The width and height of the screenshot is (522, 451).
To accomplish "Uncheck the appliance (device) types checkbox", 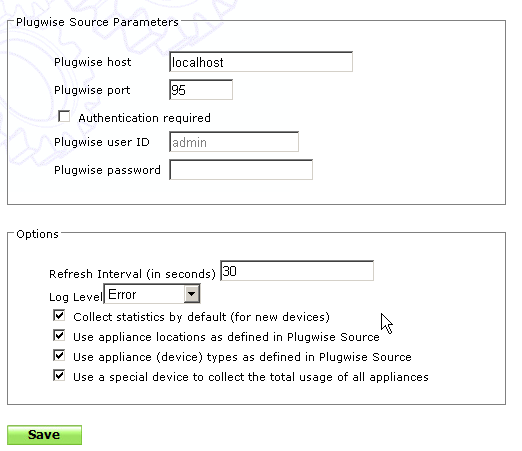I will coord(59,355).
